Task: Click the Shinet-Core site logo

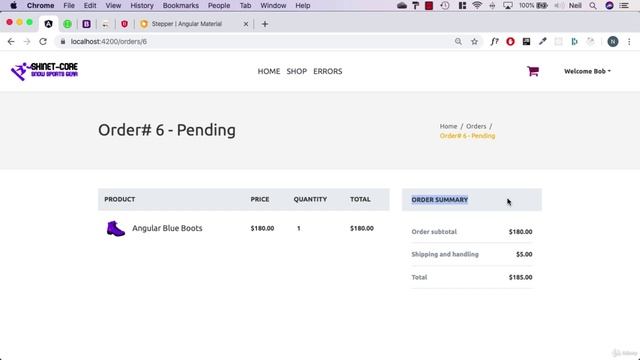Action: tap(44, 71)
